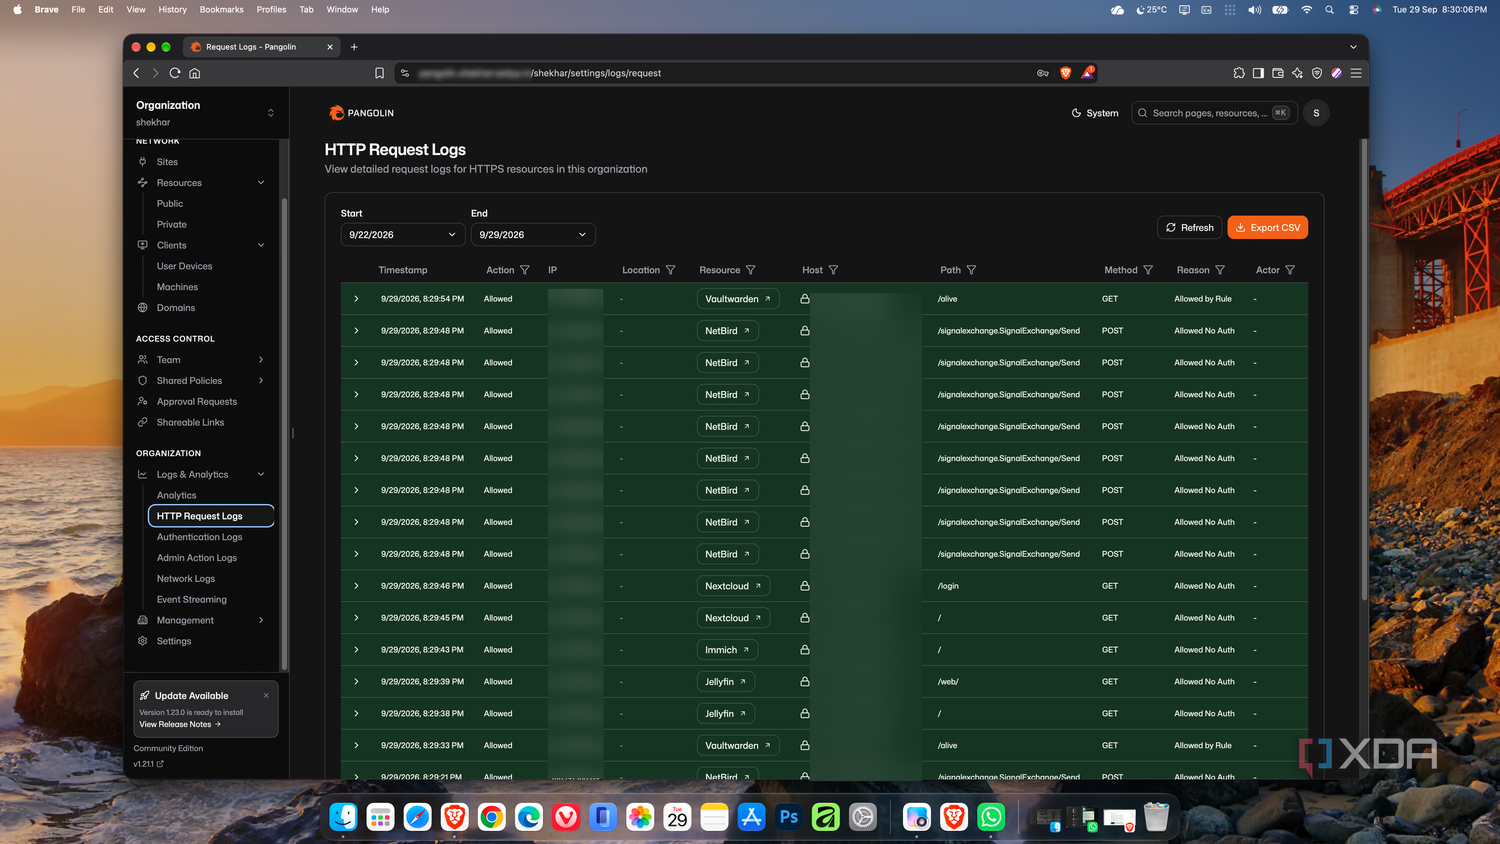
Task: Export logs as CSV
Action: tap(1268, 228)
